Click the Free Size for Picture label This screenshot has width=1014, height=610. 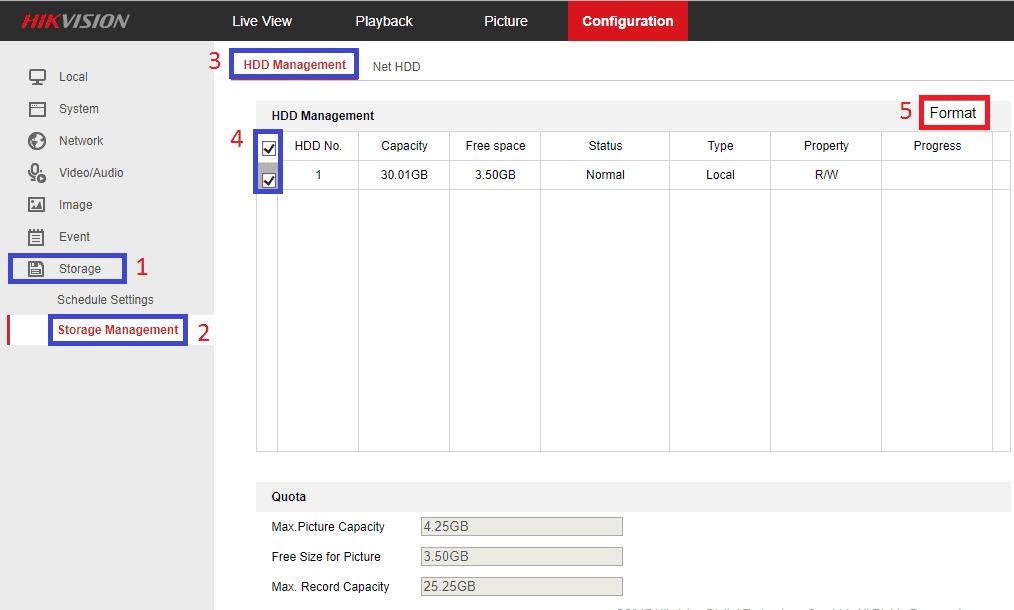point(326,556)
